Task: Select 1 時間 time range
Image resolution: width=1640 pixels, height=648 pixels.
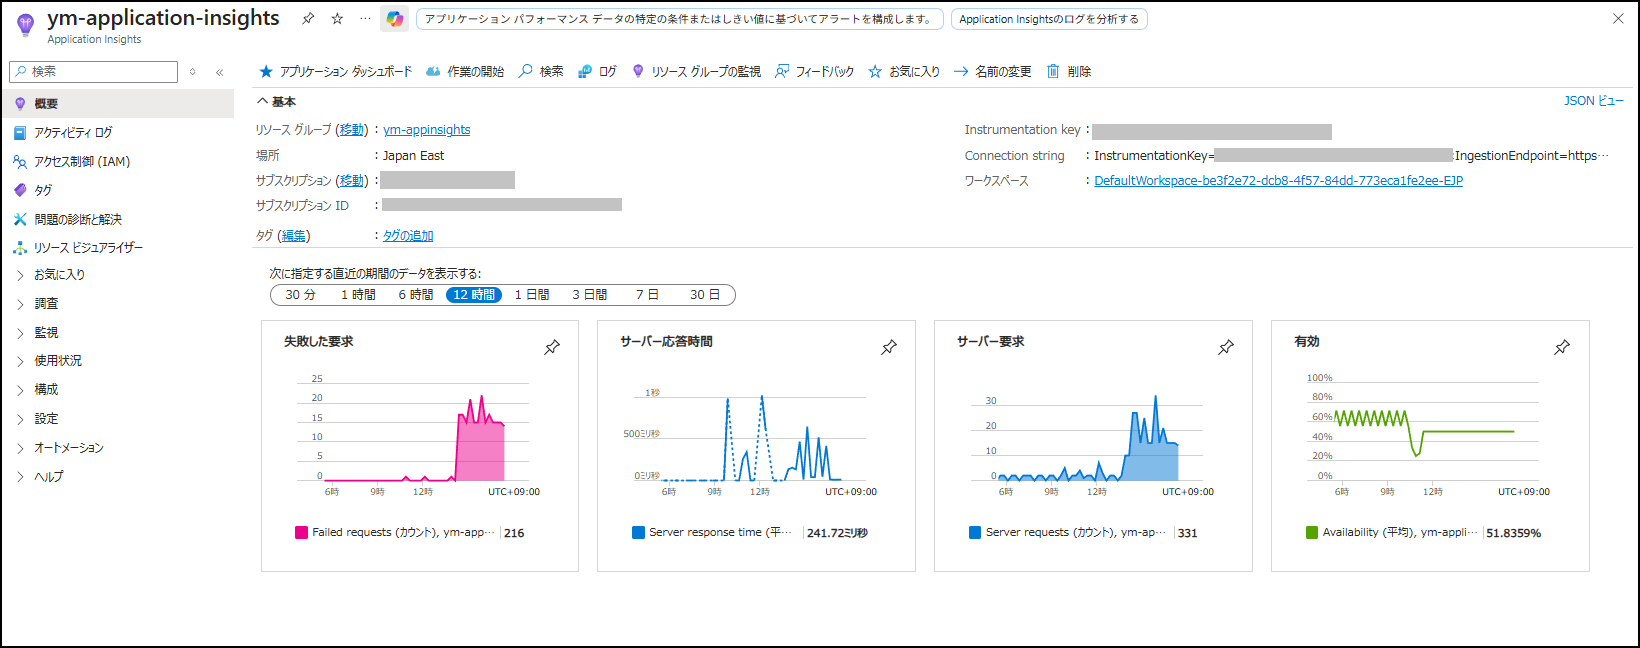Action: coord(358,295)
